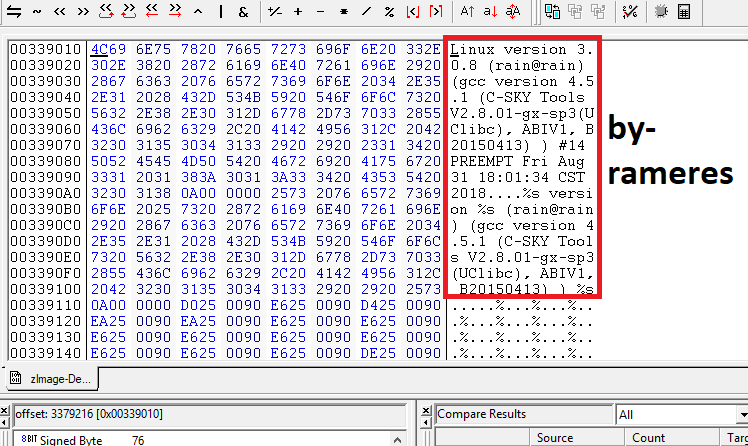Image resolution: width=748 pixels, height=446 pixels.
Task: Click hex value D025 in row 00339110
Action: [x=198, y=305]
